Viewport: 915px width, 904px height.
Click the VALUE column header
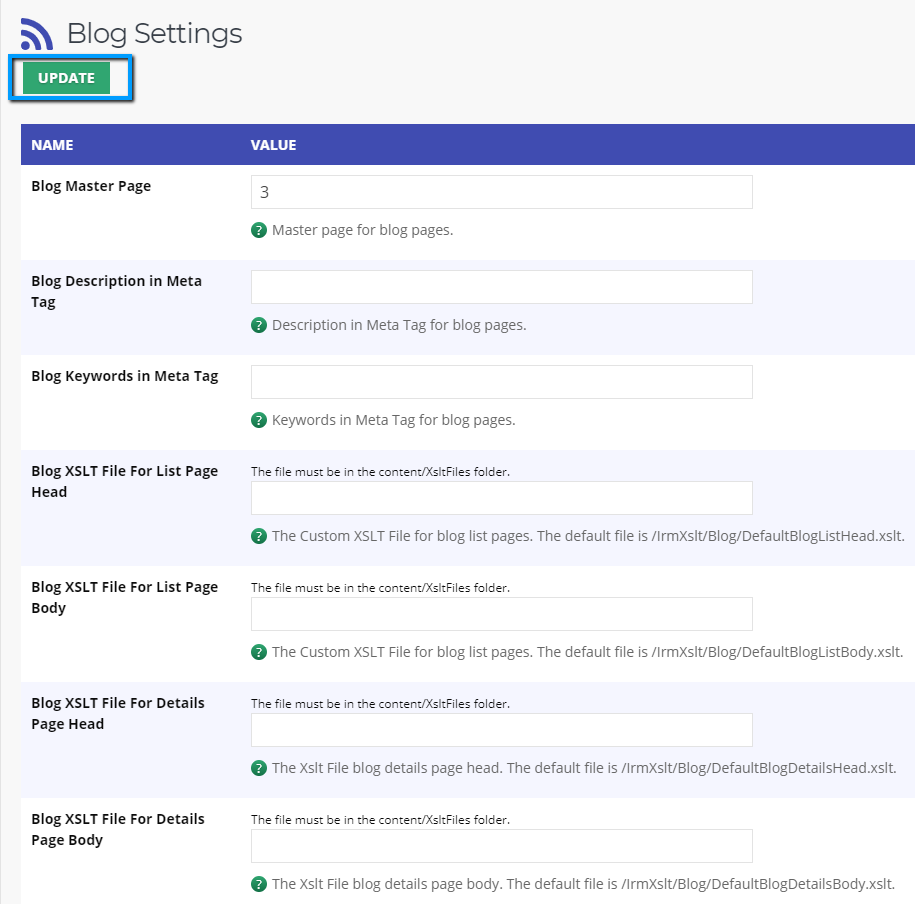(x=273, y=145)
